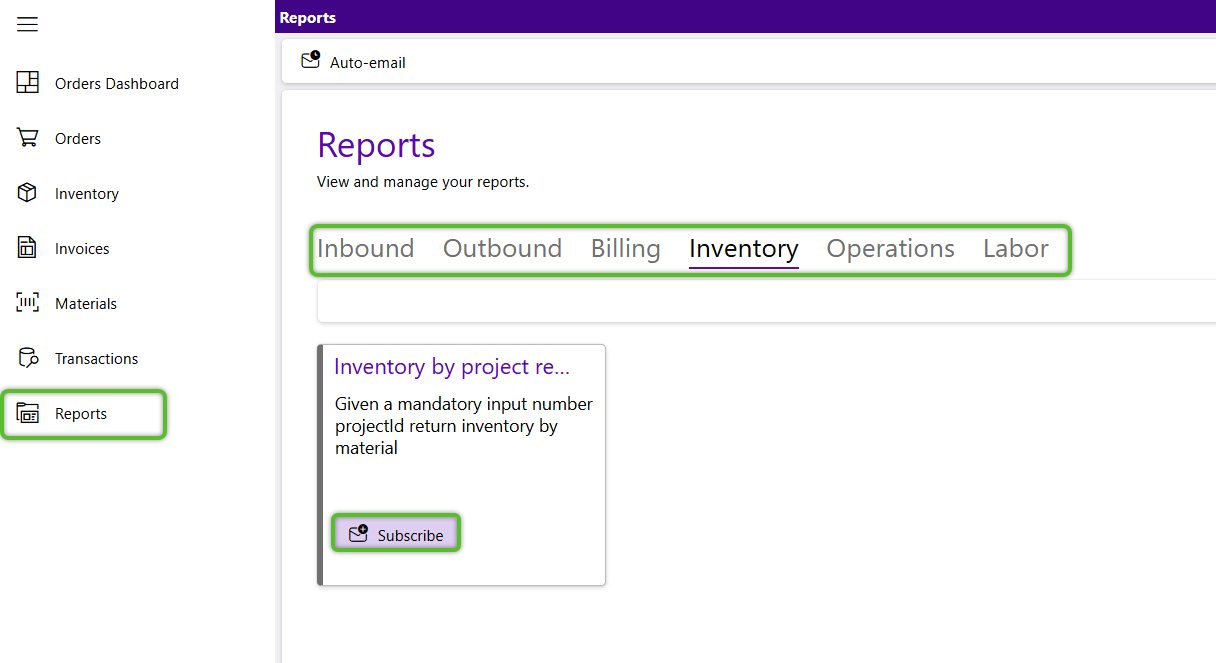Viewport: 1216px width, 663px height.
Task: Switch to the Inbound reports tab
Action: click(365, 249)
